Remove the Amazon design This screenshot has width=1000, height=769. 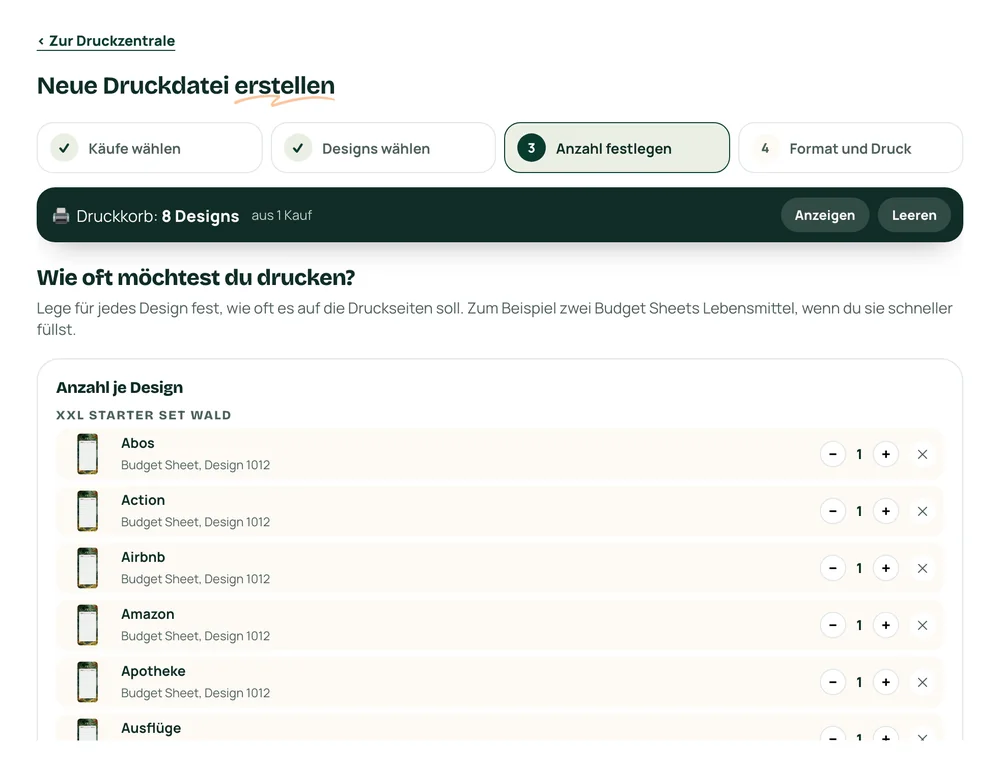pyautogui.click(x=922, y=625)
